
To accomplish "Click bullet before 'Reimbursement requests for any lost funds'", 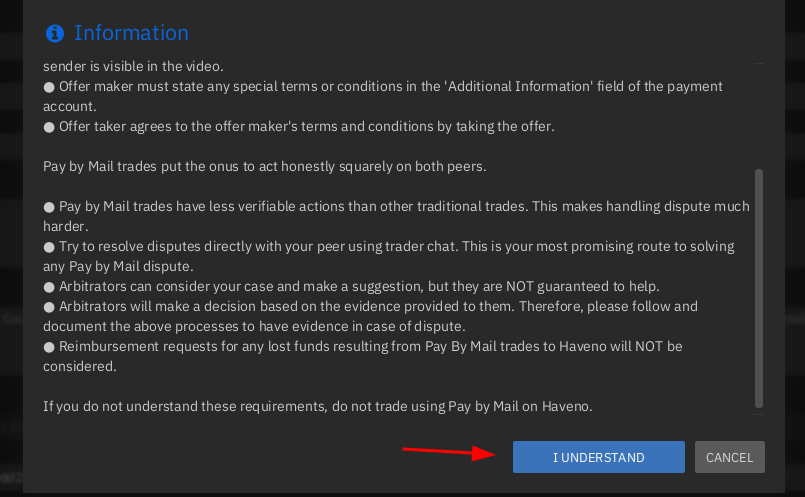I will click(49, 347).
